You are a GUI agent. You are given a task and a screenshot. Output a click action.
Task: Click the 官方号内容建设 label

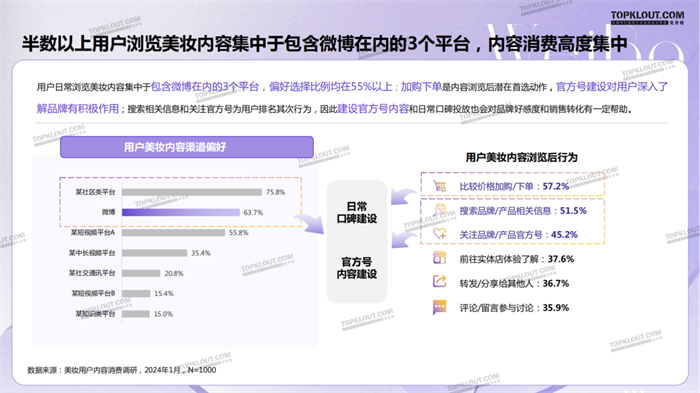coord(357,268)
